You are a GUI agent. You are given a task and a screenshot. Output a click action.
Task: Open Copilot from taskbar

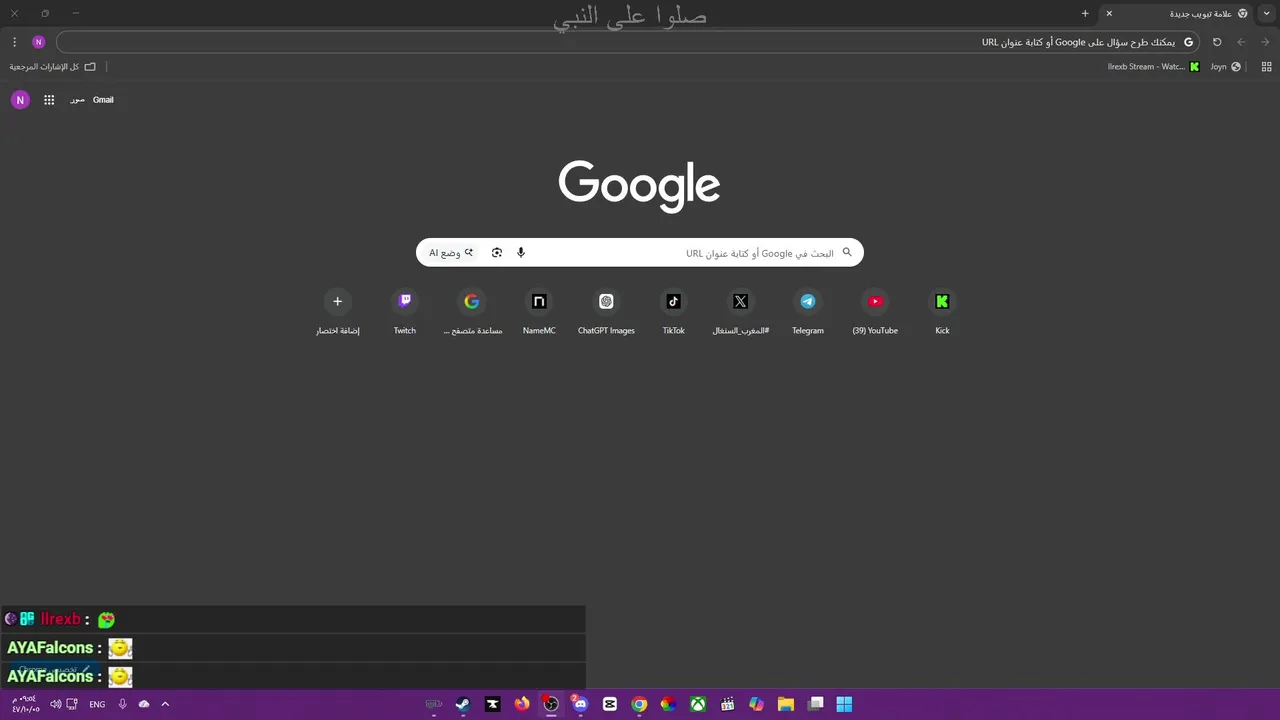(x=757, y=704)
